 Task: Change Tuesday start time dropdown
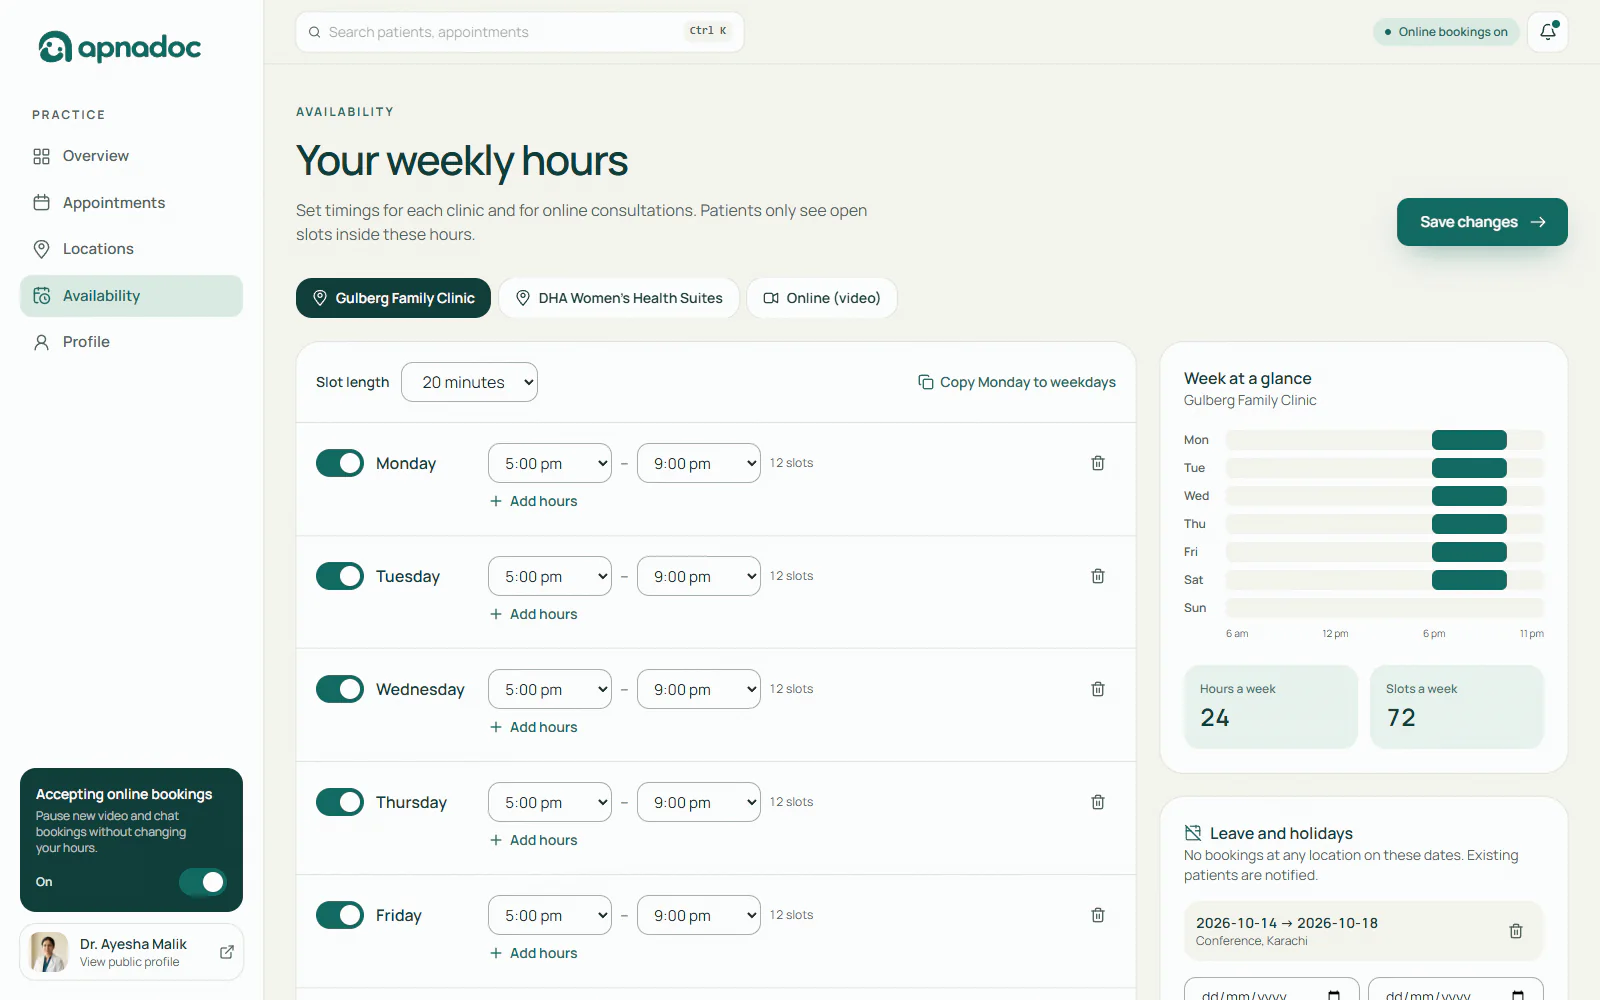pos(550,576)
